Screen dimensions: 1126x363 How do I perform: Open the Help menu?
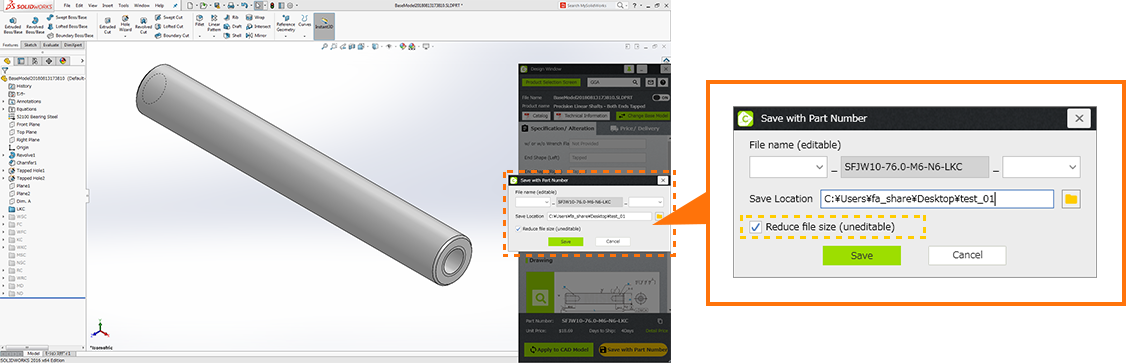pyautogui.click(x=159, y=5)
